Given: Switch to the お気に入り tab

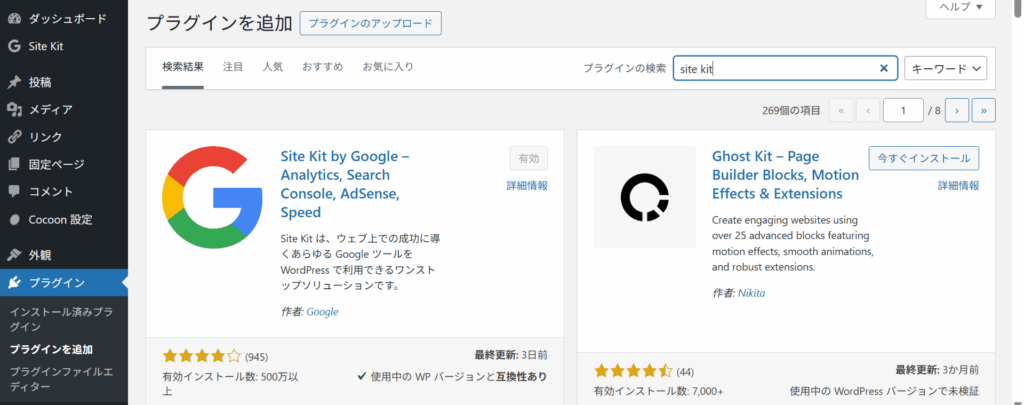Looking at the screenshot, I should point(388,67).
